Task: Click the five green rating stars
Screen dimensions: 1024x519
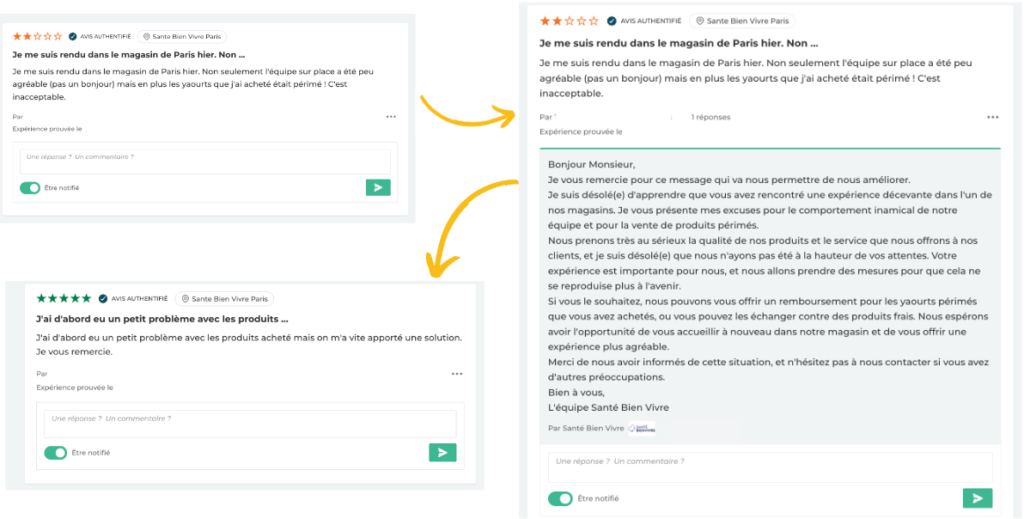Action: click(x=64, y=298)
